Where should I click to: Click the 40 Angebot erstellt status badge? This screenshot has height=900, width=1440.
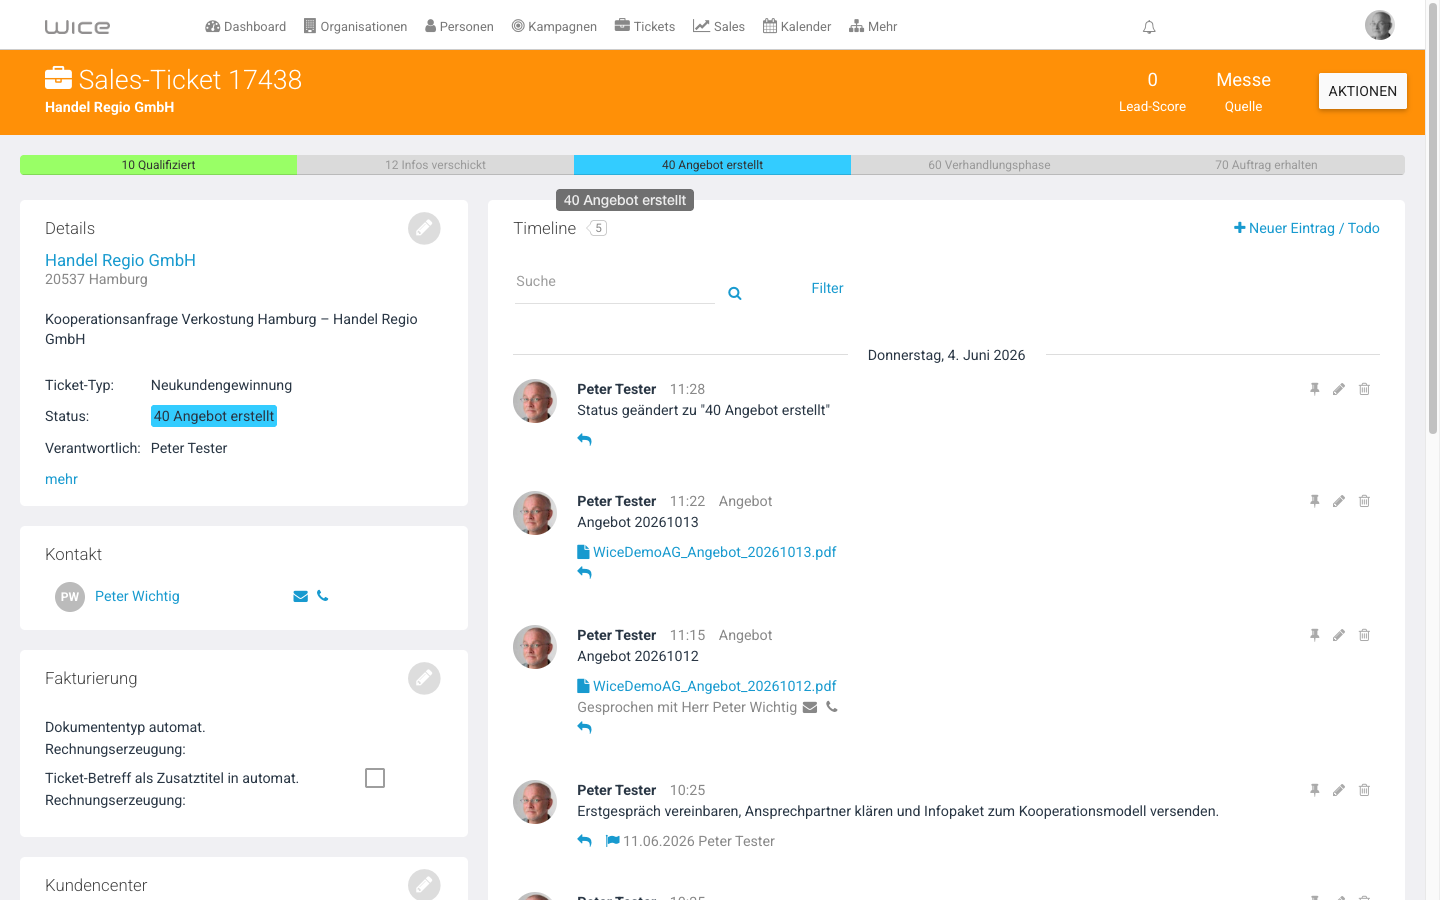click(214, 416)
